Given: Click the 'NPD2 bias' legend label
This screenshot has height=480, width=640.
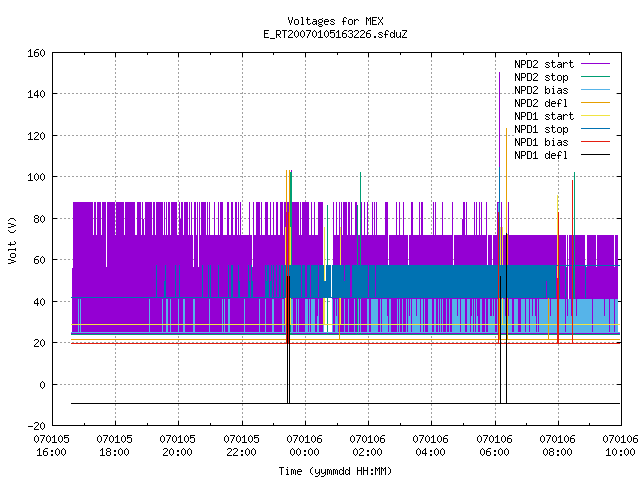Looking at the screenshot, I should pos(541,90).
